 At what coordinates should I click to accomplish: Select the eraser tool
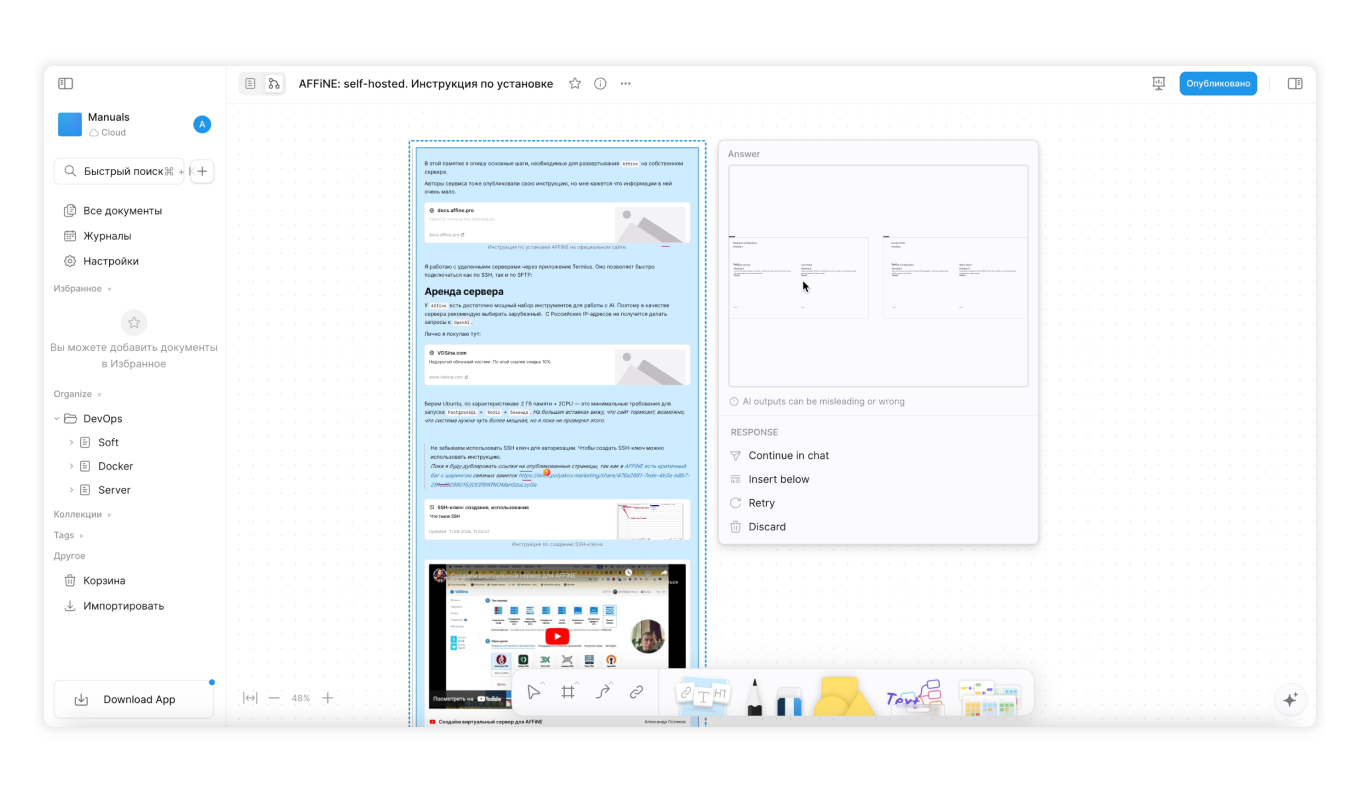pyautogui.click(x=790, y=700)
